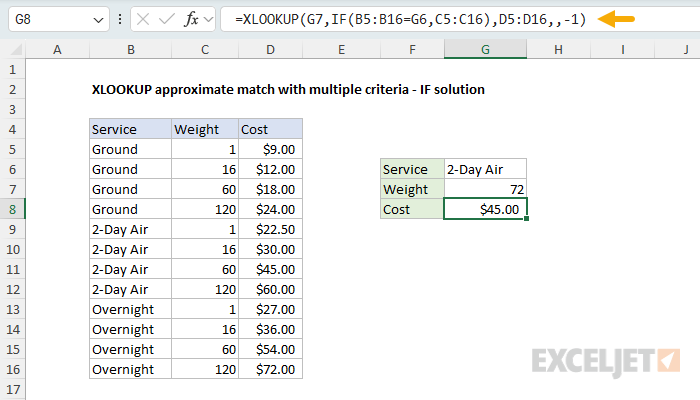Screen dimensions: 700x400
Task: Click the $45.00 cell in row 11
Action: pos(271,269)
